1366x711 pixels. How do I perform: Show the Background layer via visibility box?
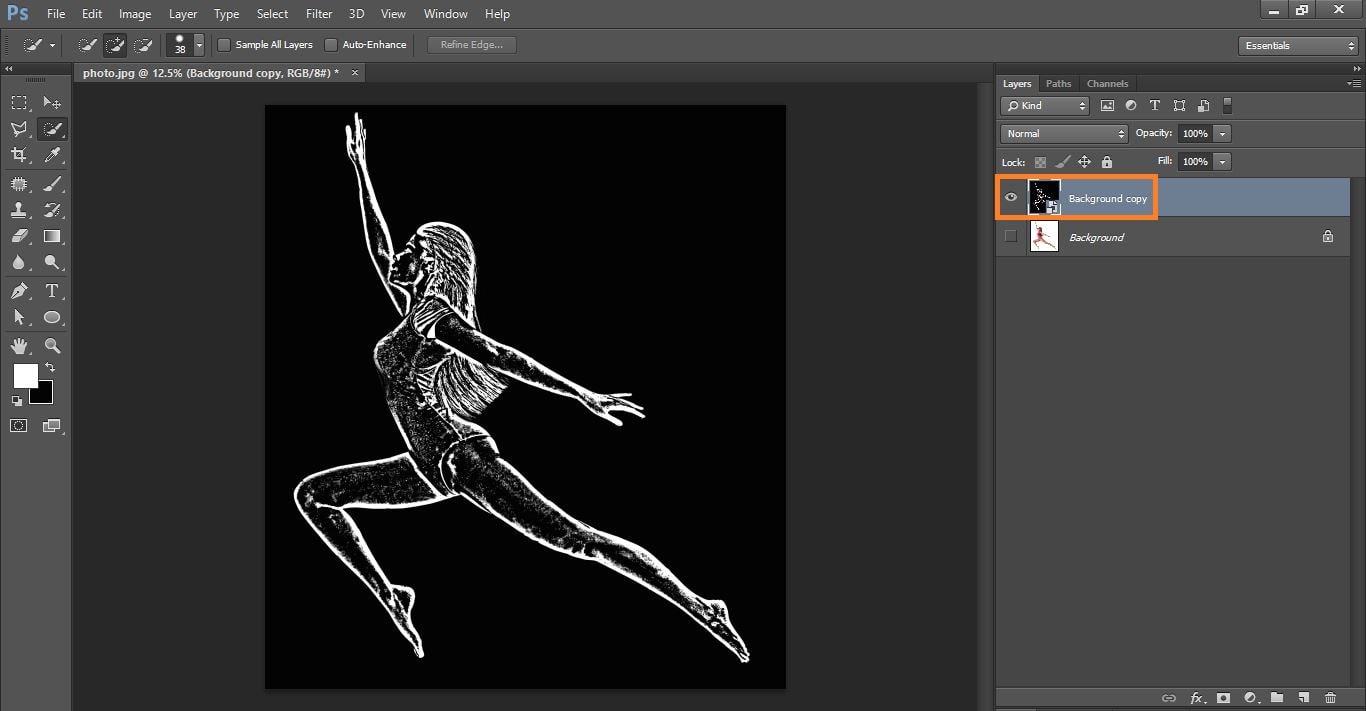(1010, 237)
